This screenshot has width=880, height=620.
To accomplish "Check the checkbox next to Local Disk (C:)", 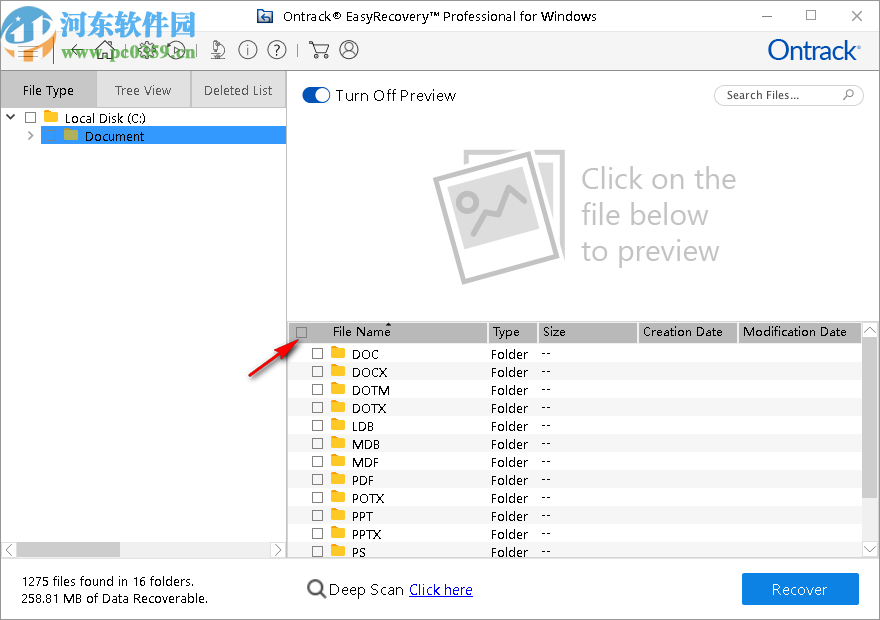I will point(30,117).
